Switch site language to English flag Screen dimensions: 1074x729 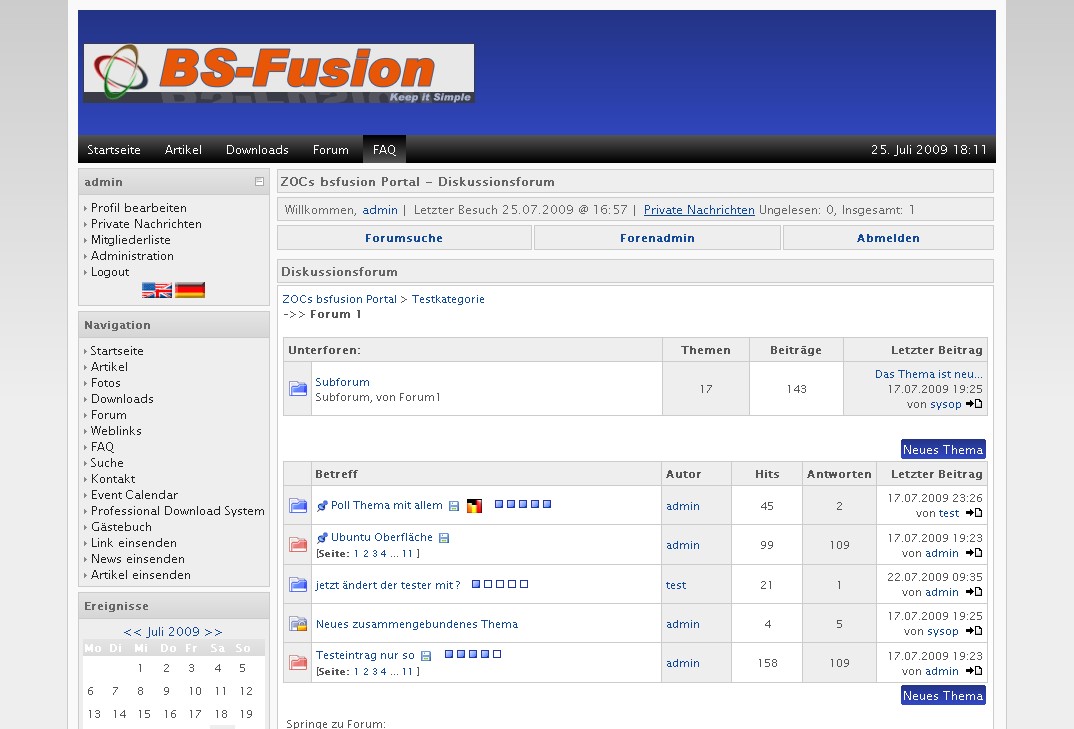157,290
